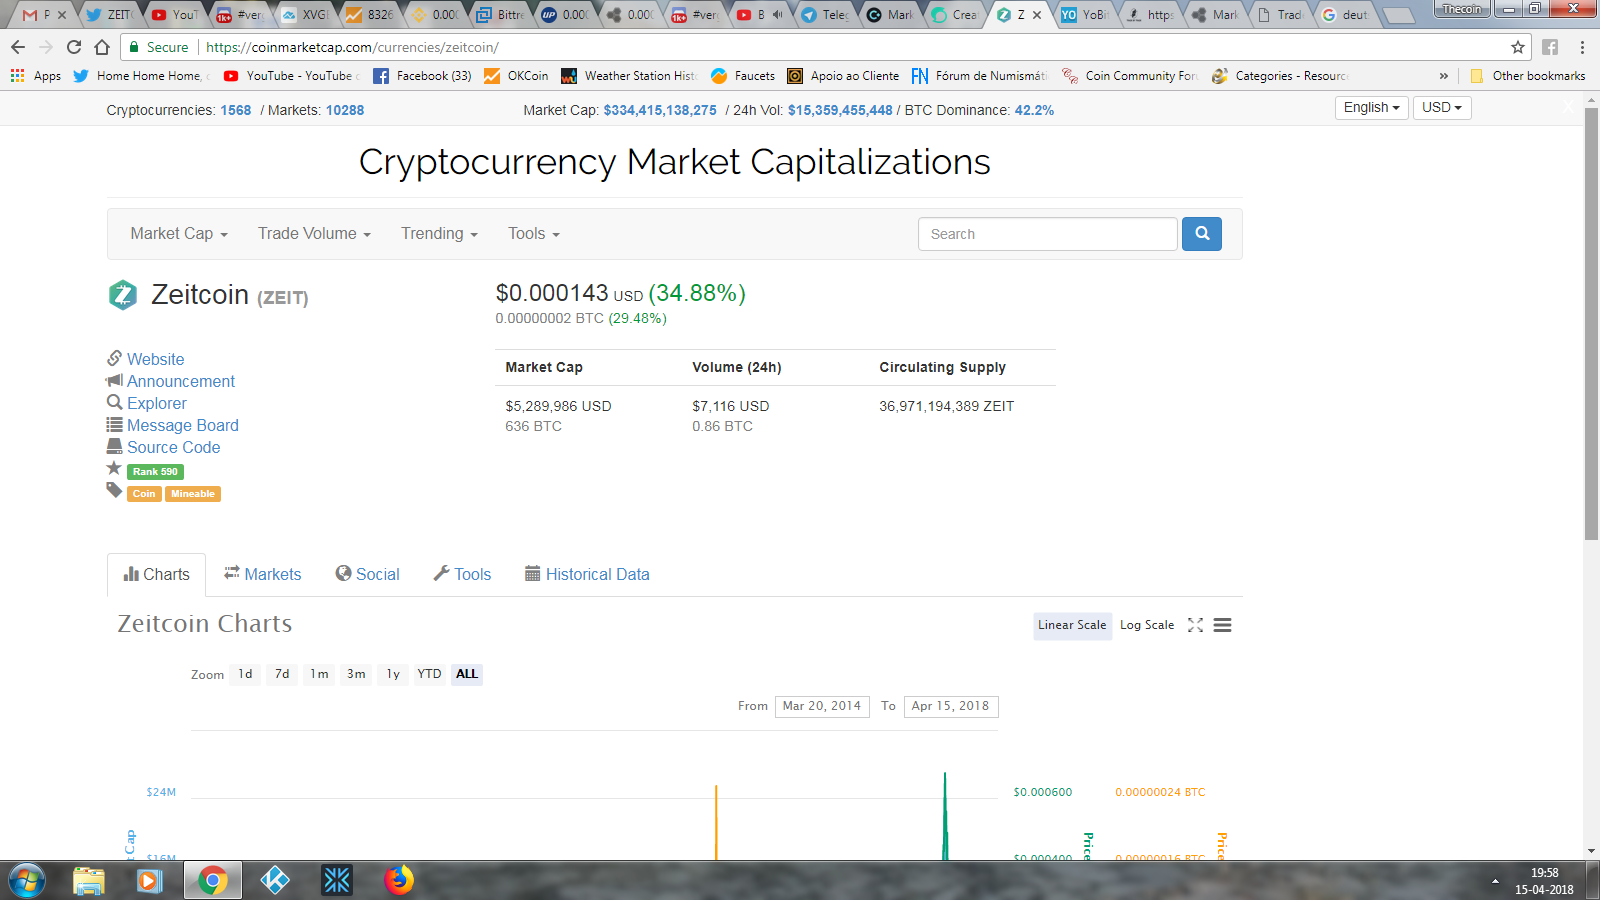Open the Explorer link
This screenshot has width=1600, height=900.
[x=156, y=404]
